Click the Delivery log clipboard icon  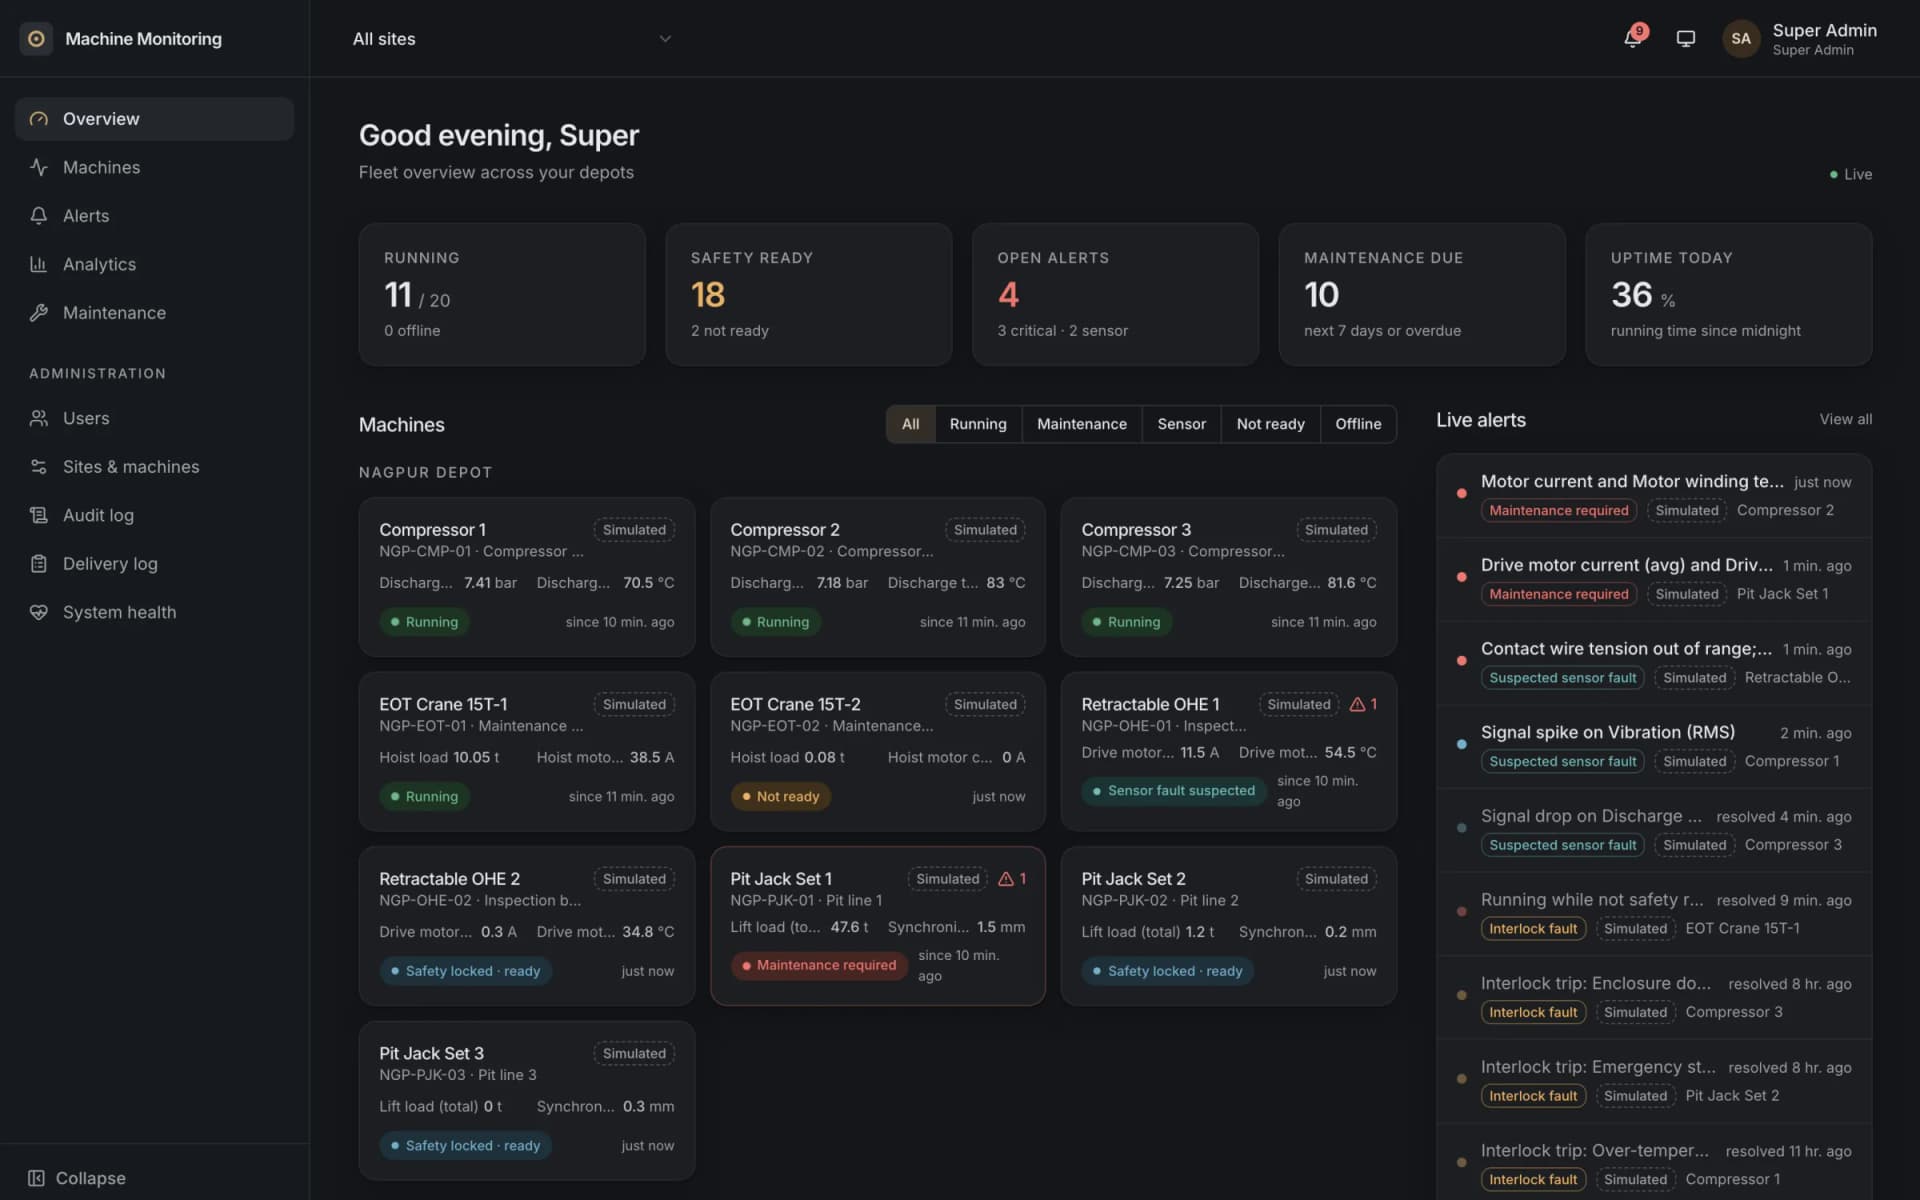39,564
